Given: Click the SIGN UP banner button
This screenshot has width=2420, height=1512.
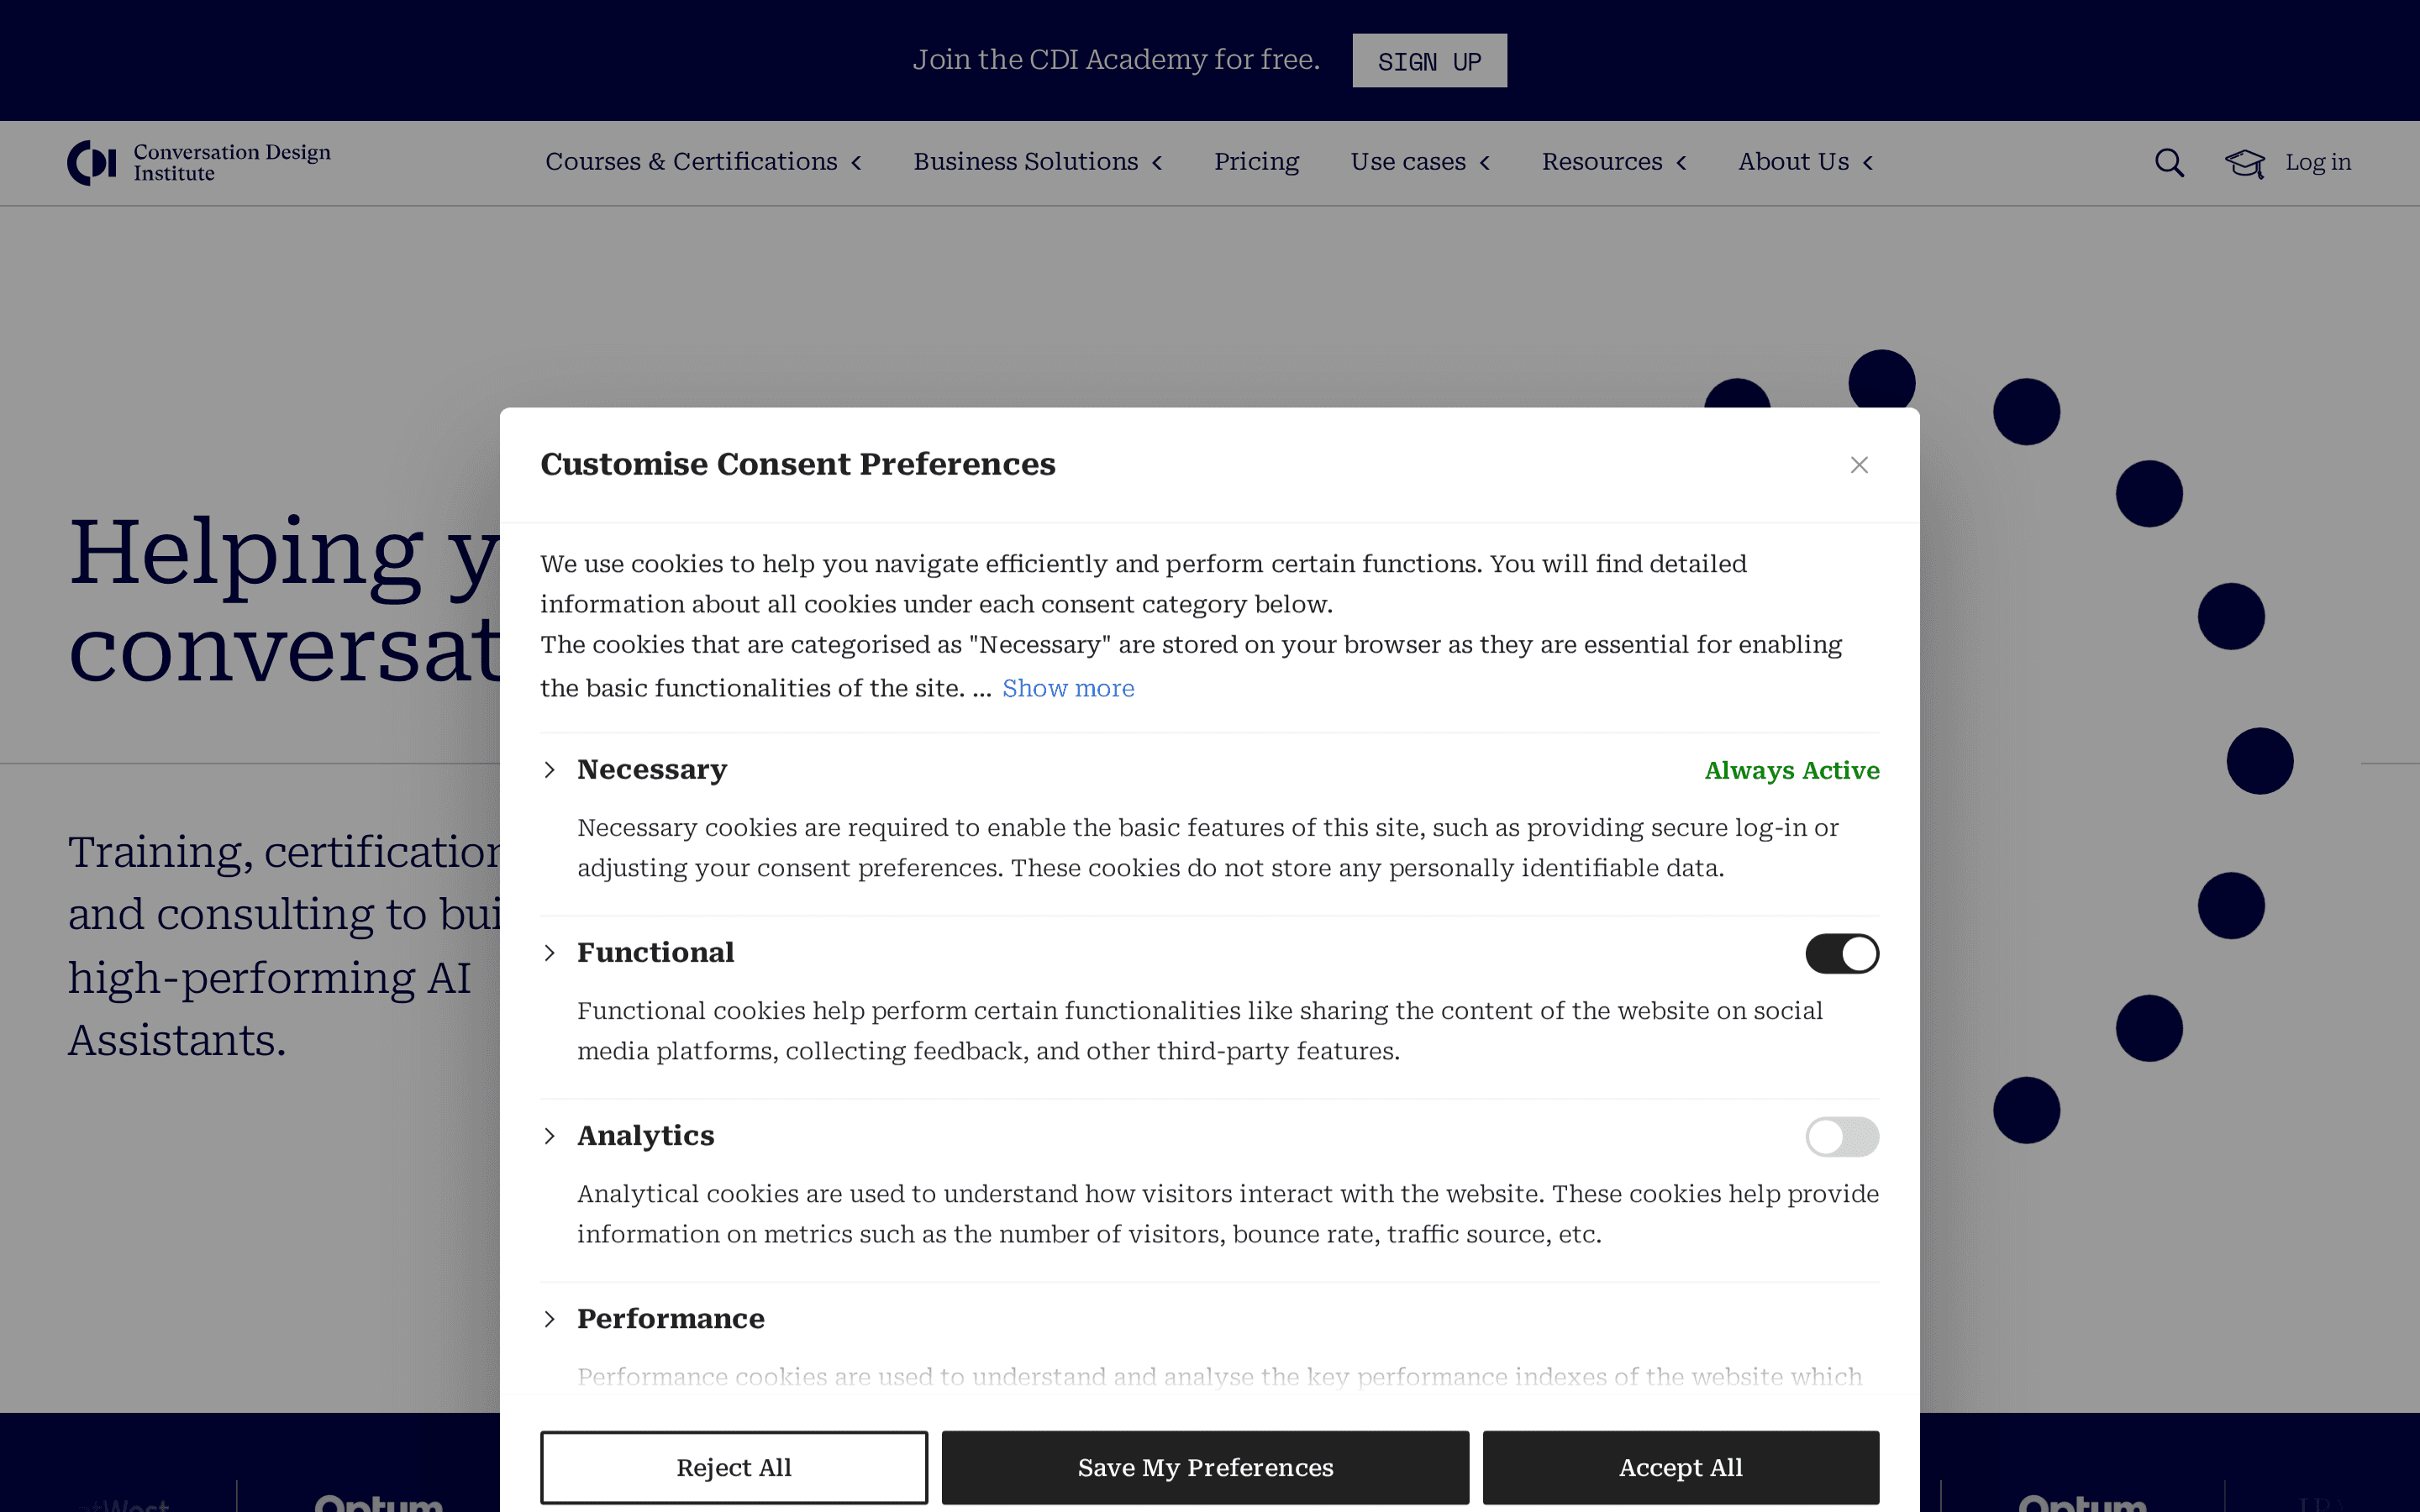Looking at the screenshot, I should pyautogui.click(x=1429, y=61).
